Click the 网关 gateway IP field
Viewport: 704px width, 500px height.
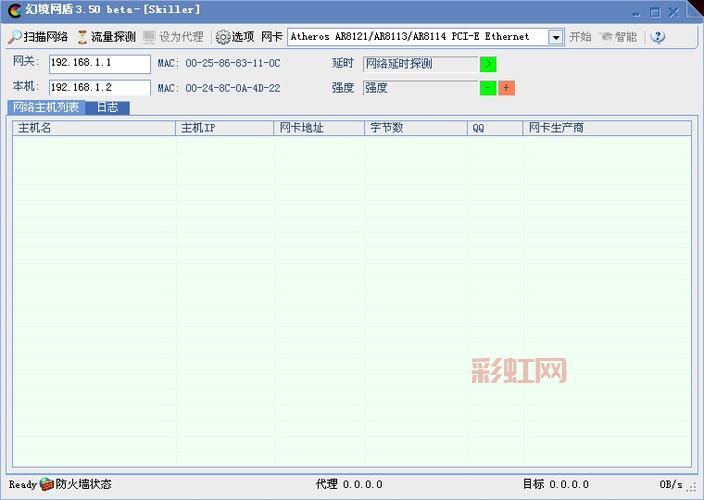click(100, 64)
